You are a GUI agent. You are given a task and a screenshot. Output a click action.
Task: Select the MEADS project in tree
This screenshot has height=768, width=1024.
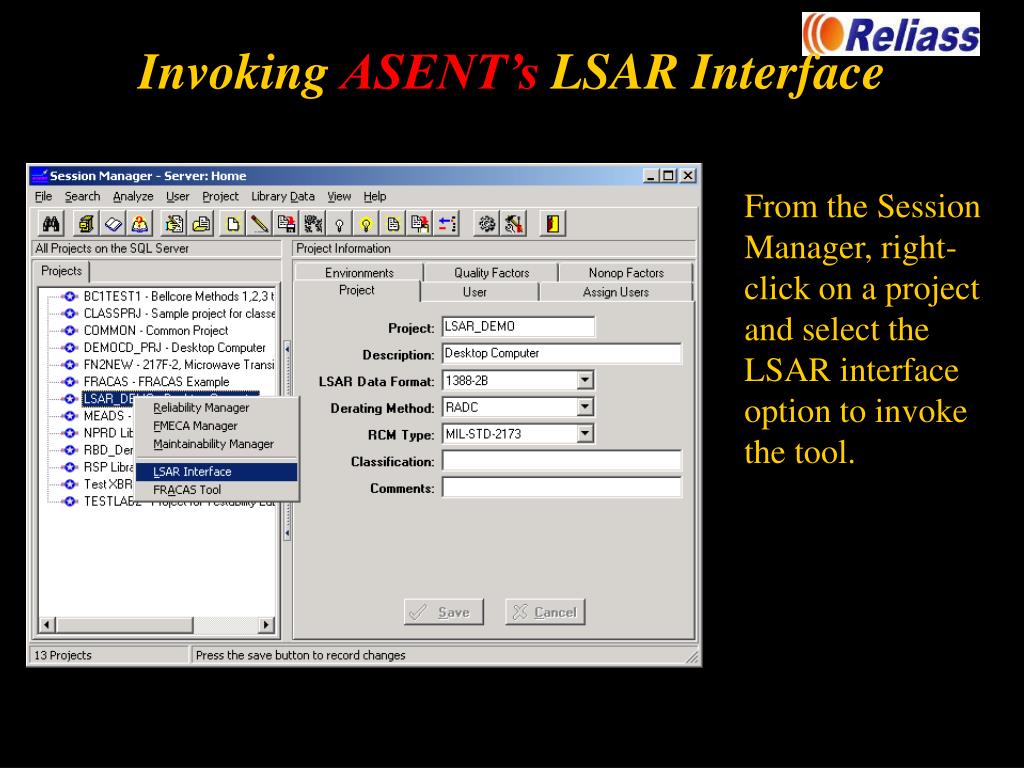[x=108, y=416]
